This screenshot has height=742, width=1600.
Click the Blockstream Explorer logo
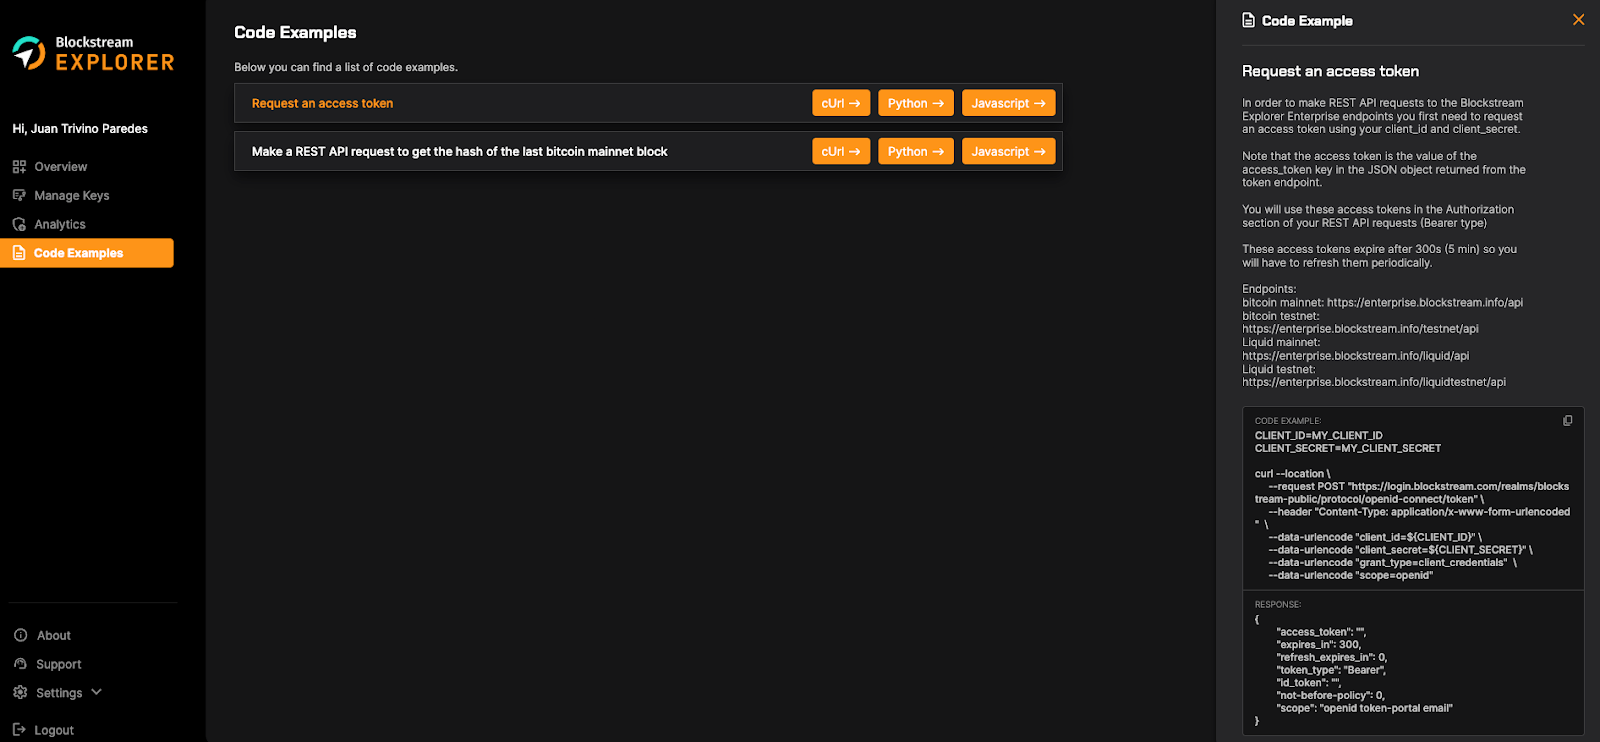pos(93,53)
